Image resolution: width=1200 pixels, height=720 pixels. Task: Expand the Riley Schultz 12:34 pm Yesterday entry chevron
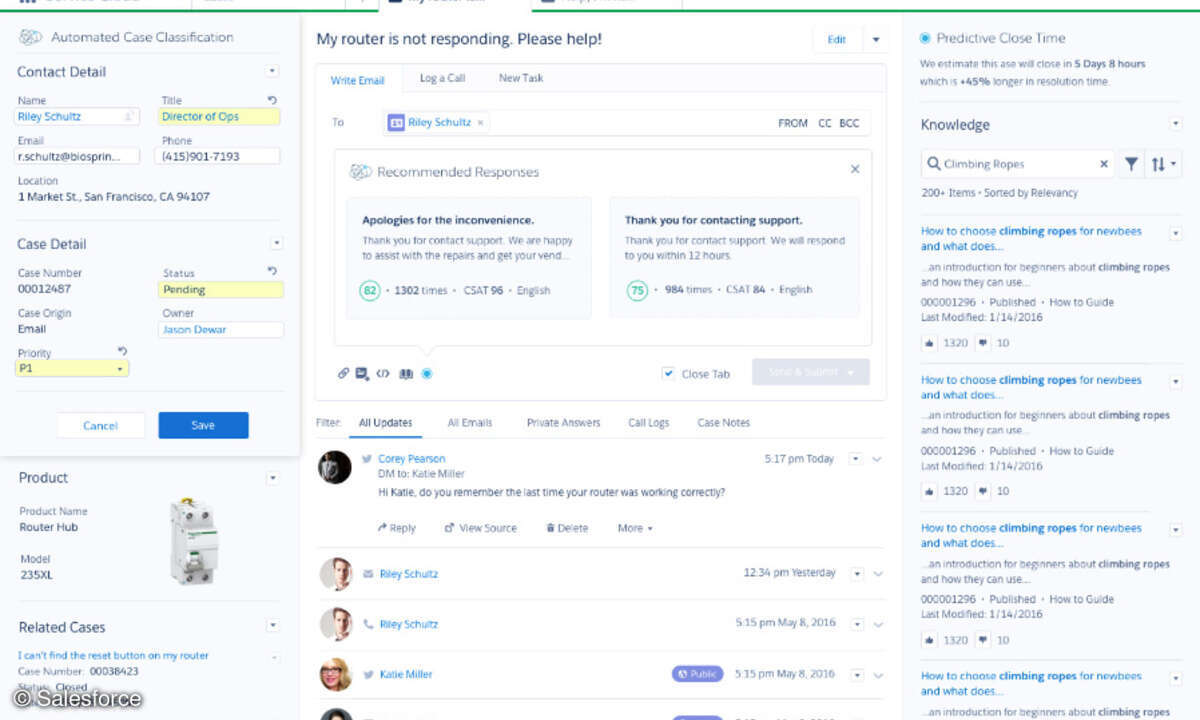[x=877, y=574]
